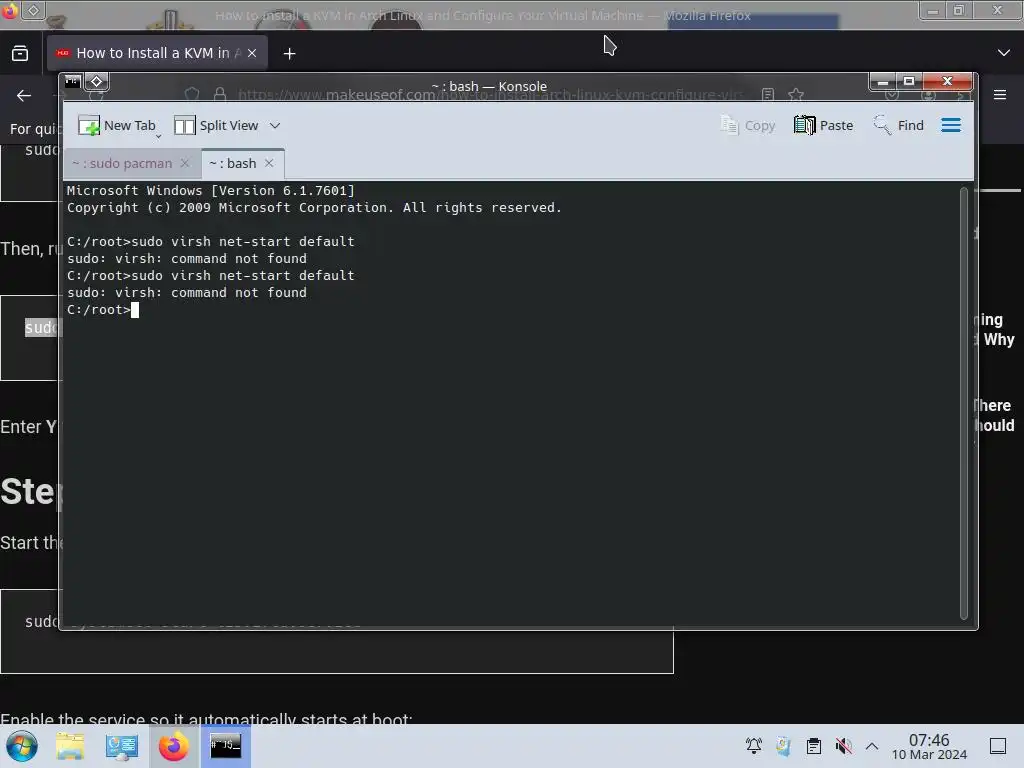Paste clipboard into Konsole terminal
The width and height of the screenshot is (1024, 768).
[824, 125]
